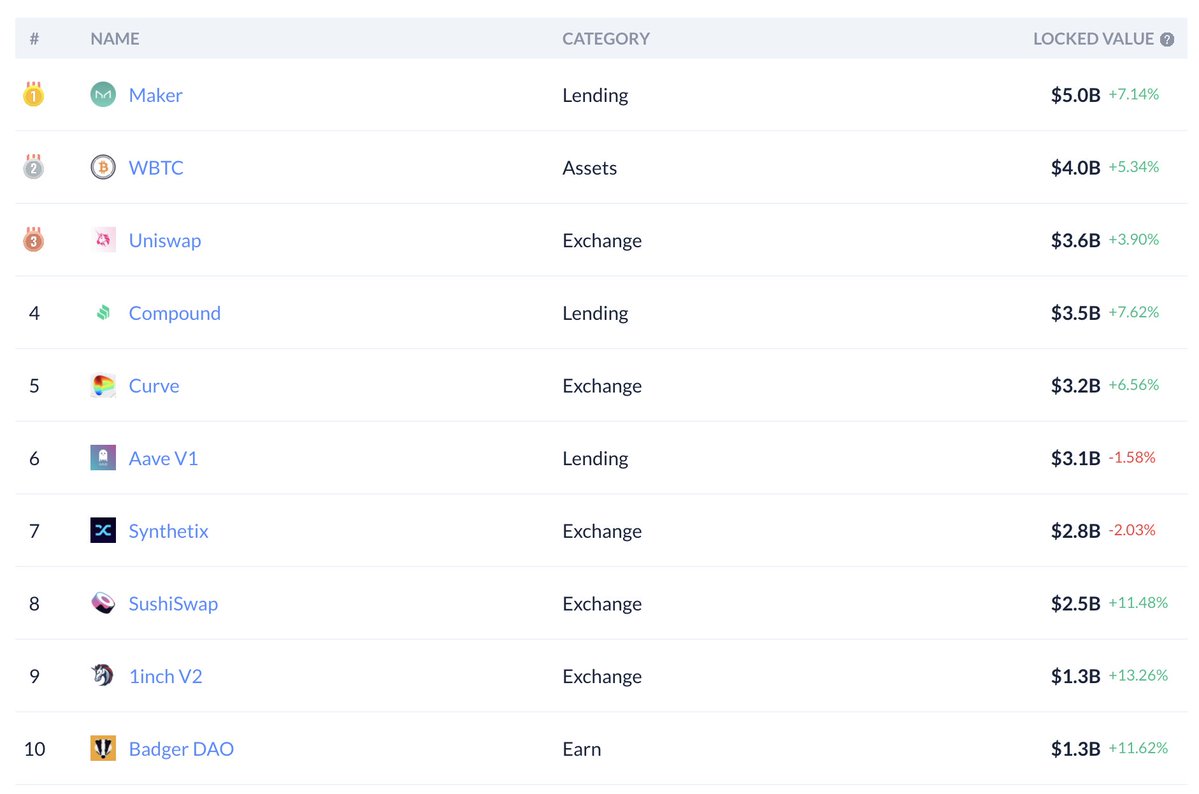Image resolution: width=1199 pixels, height=794 pixels.
Task: Click the Lending category in Maker row
Action: 595,95
